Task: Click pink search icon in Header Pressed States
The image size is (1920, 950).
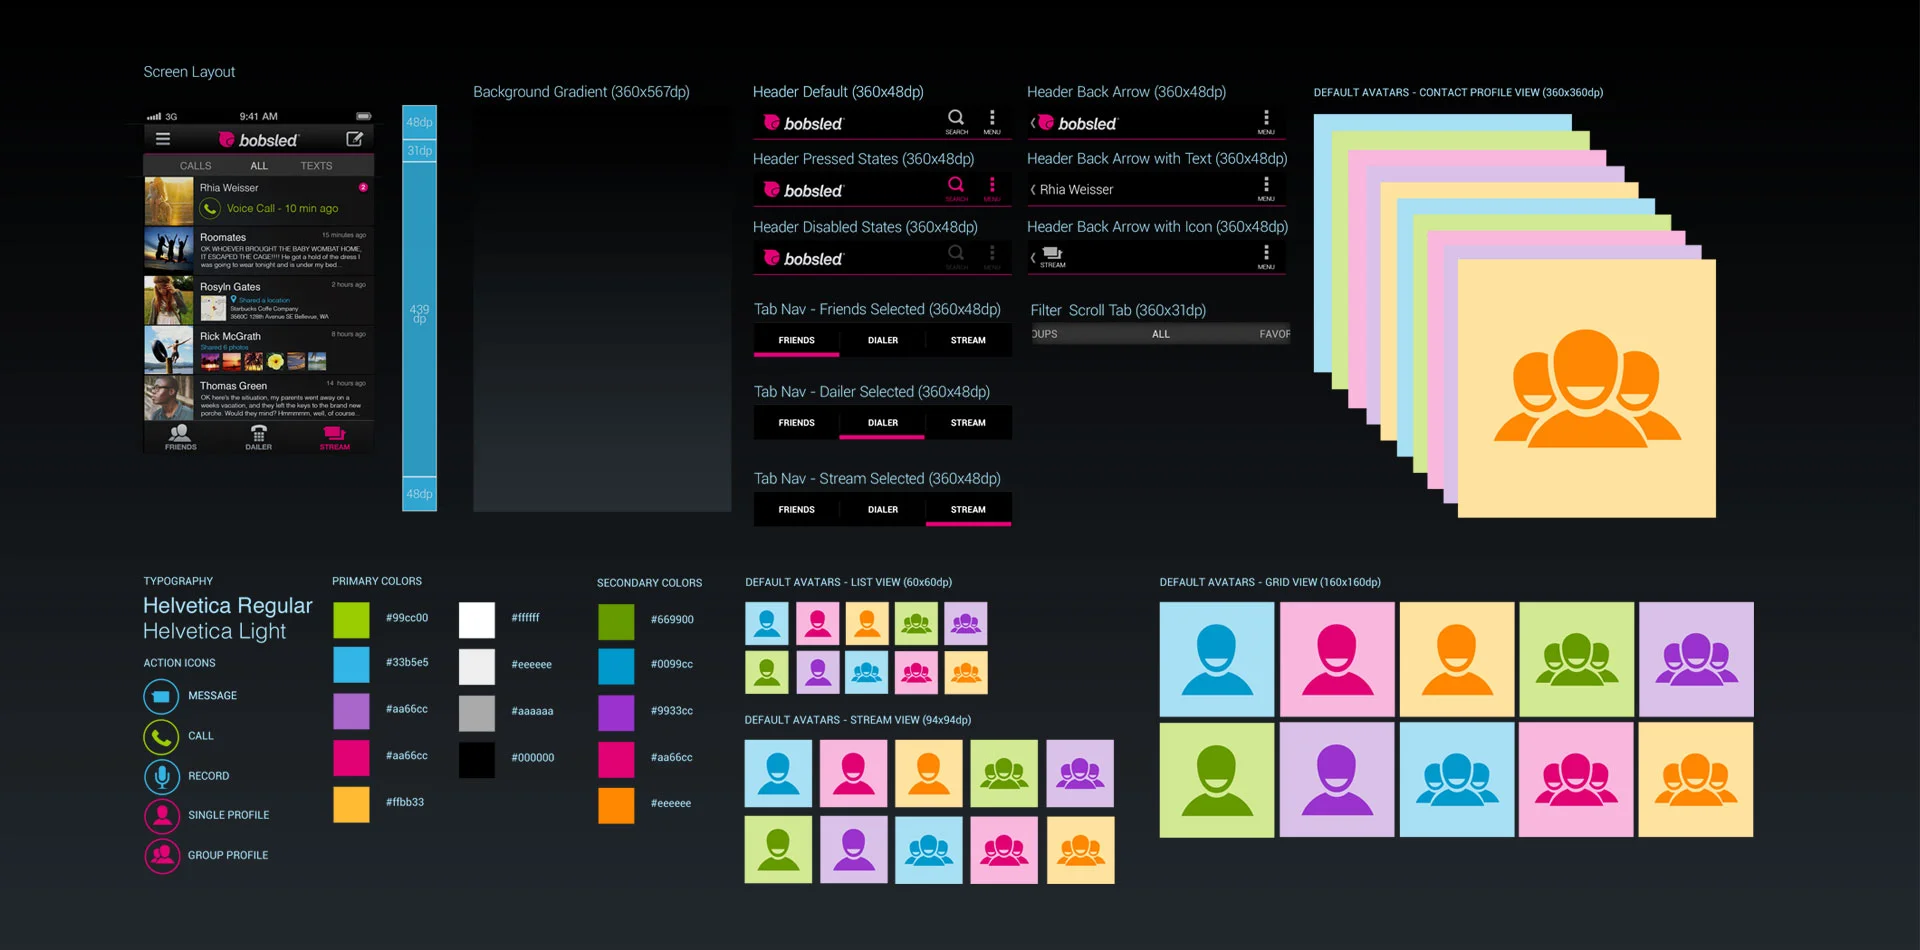Action: pyautogui.click(x=956, y=185)
